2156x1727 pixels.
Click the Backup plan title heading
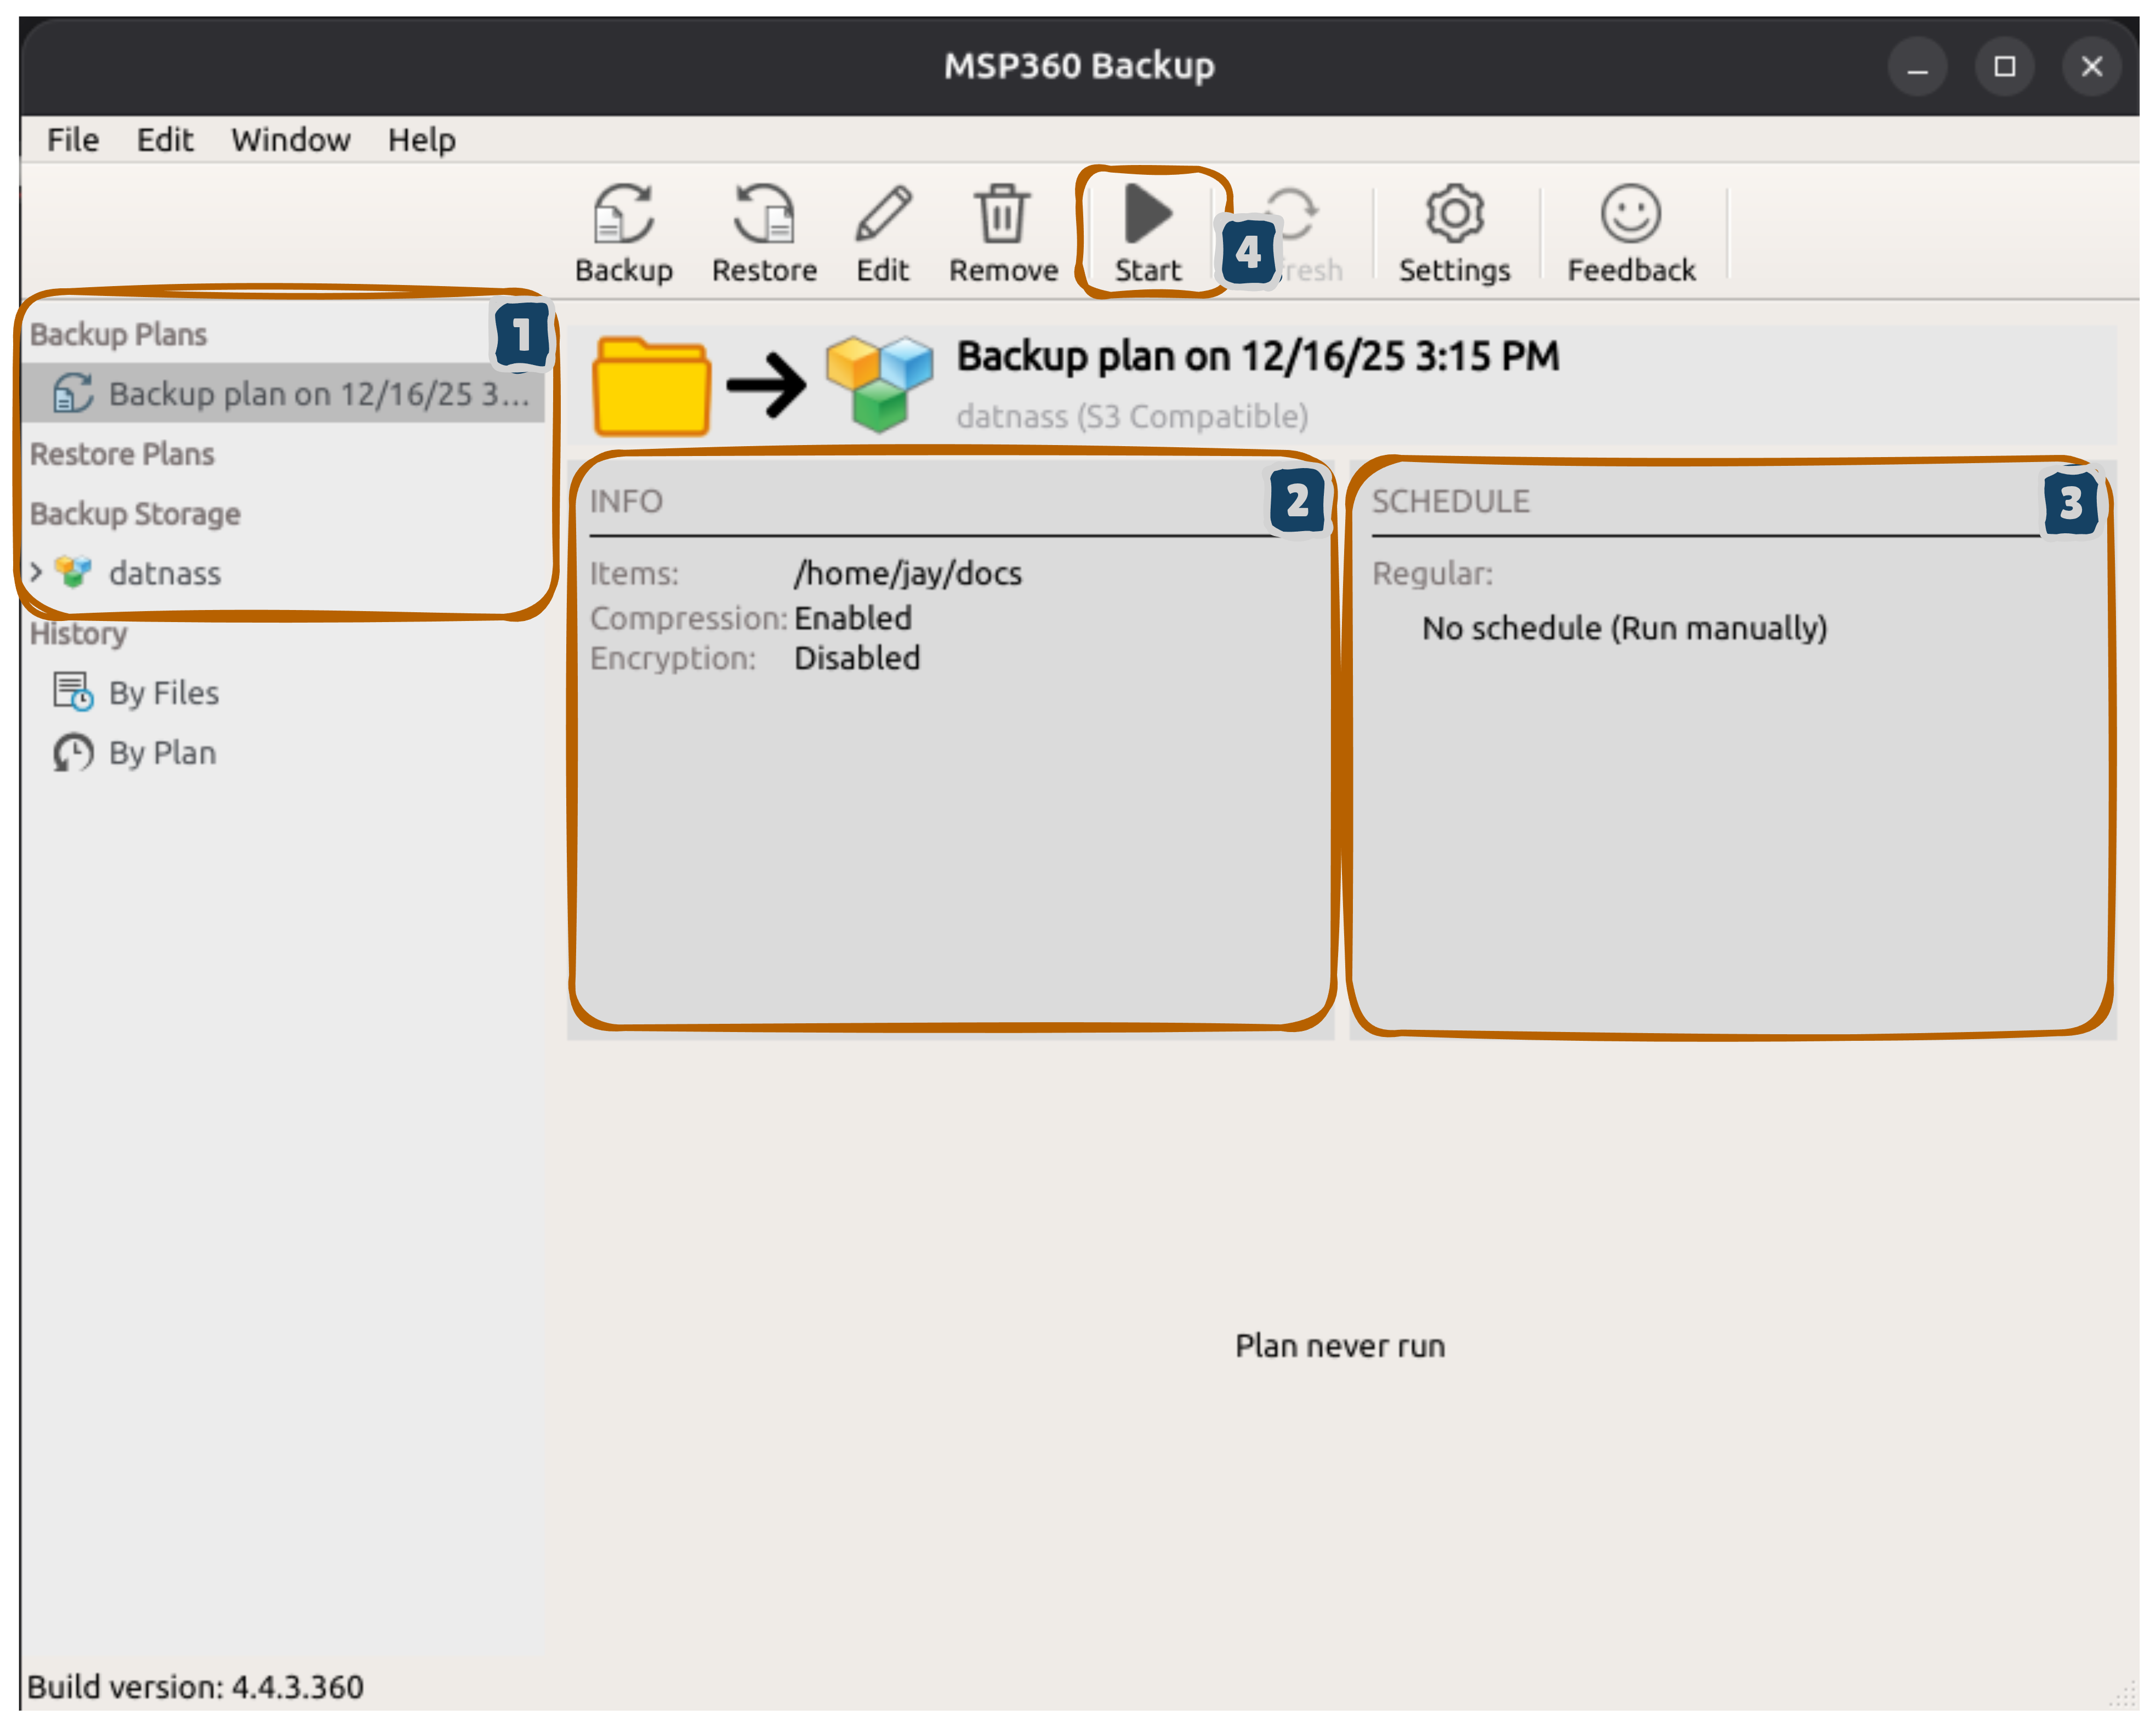point(1257,357)
